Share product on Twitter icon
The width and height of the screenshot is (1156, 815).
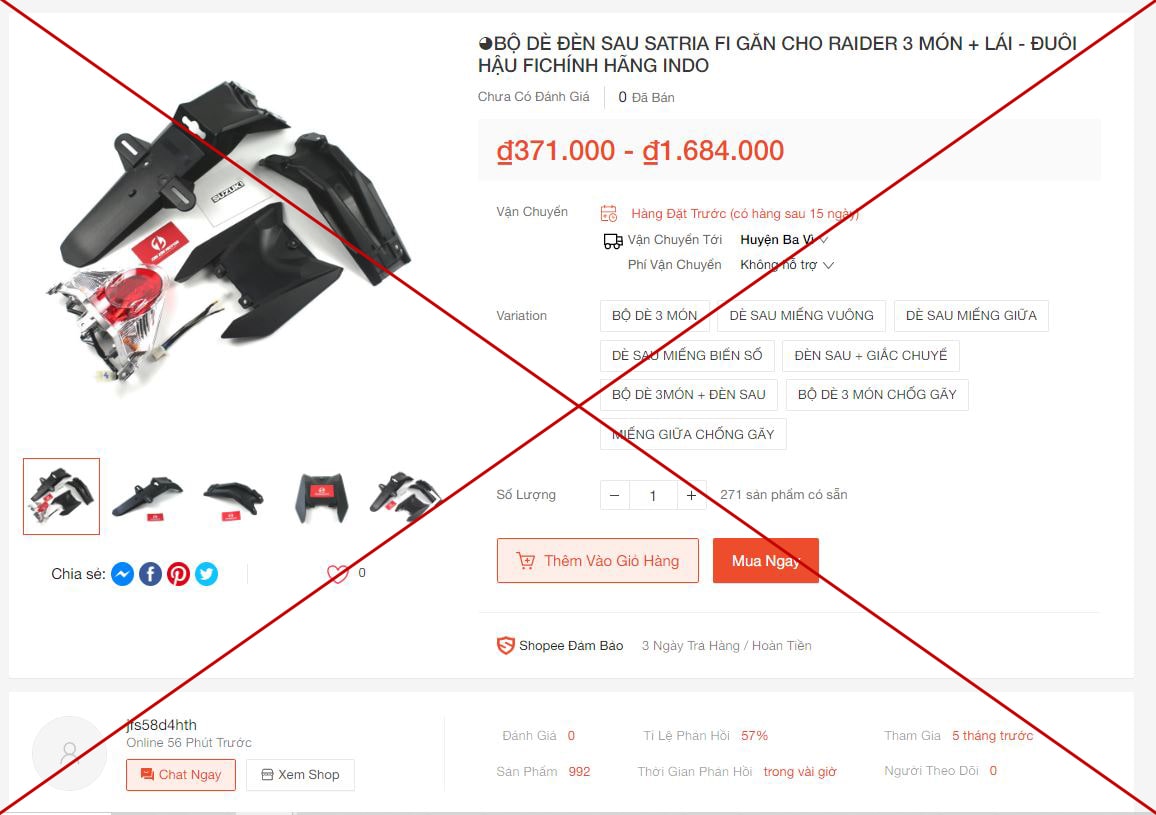(x=206, y=574)
